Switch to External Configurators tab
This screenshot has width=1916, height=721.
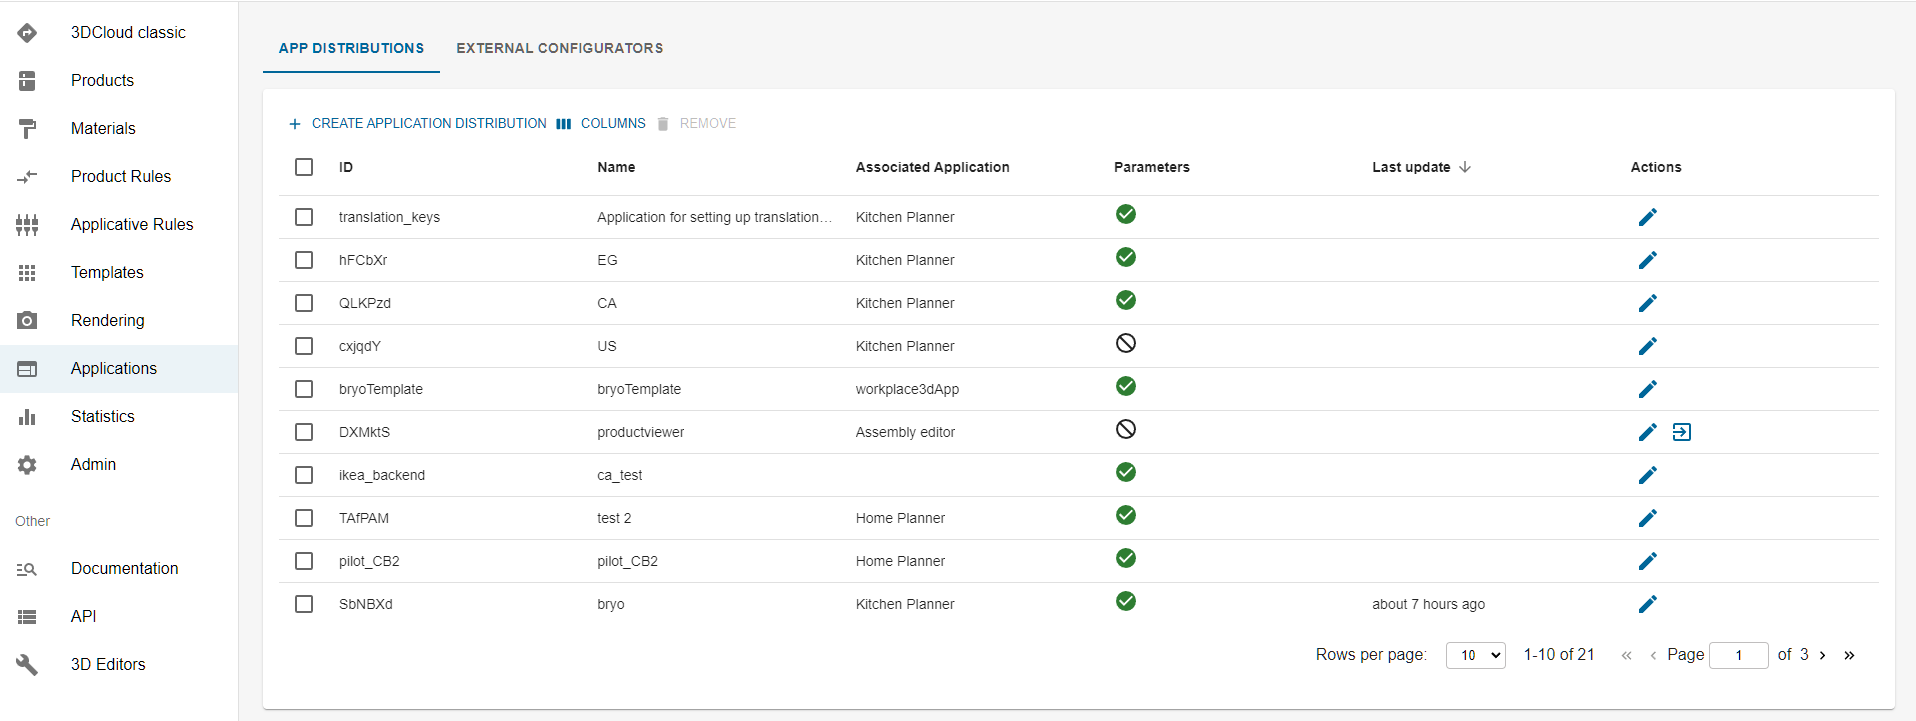tap(560, 48)
